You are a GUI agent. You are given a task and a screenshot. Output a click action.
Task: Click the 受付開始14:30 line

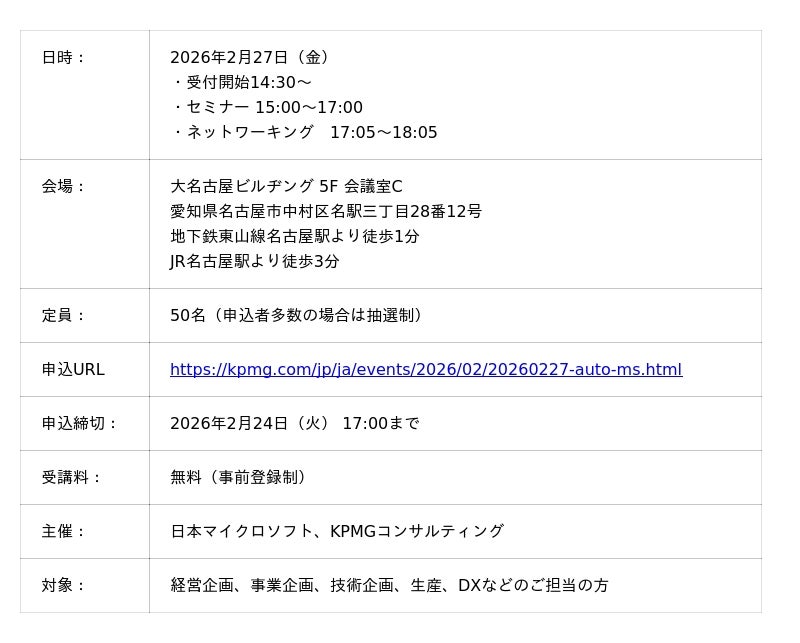tap(242, 83)
